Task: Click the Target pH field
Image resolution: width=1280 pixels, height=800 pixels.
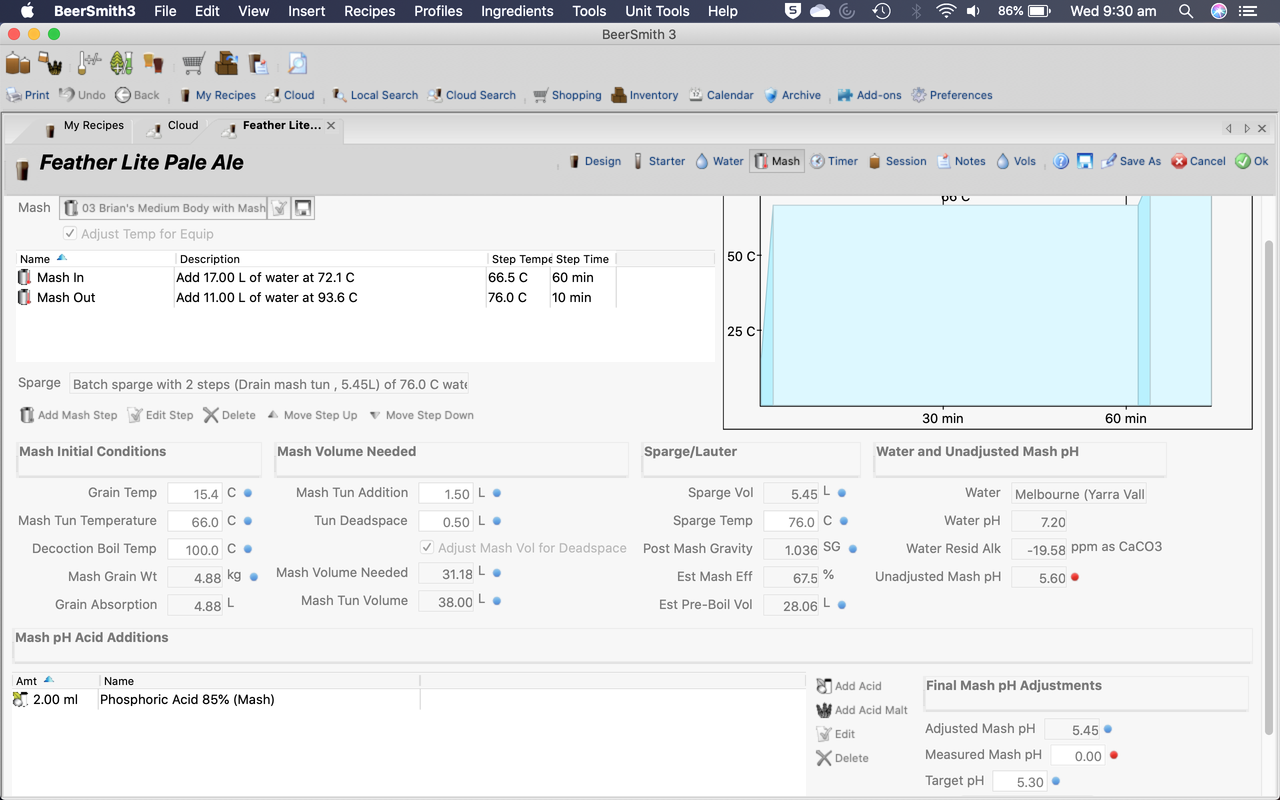Action: (1019, 782)
